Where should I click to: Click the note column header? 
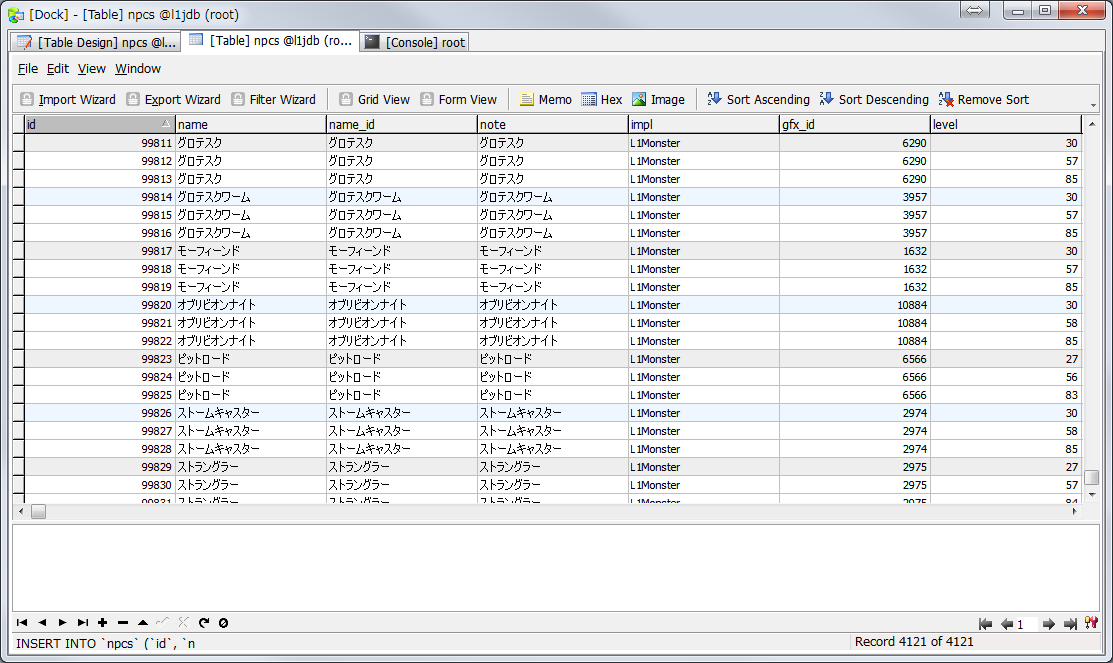tap(553, 124)
